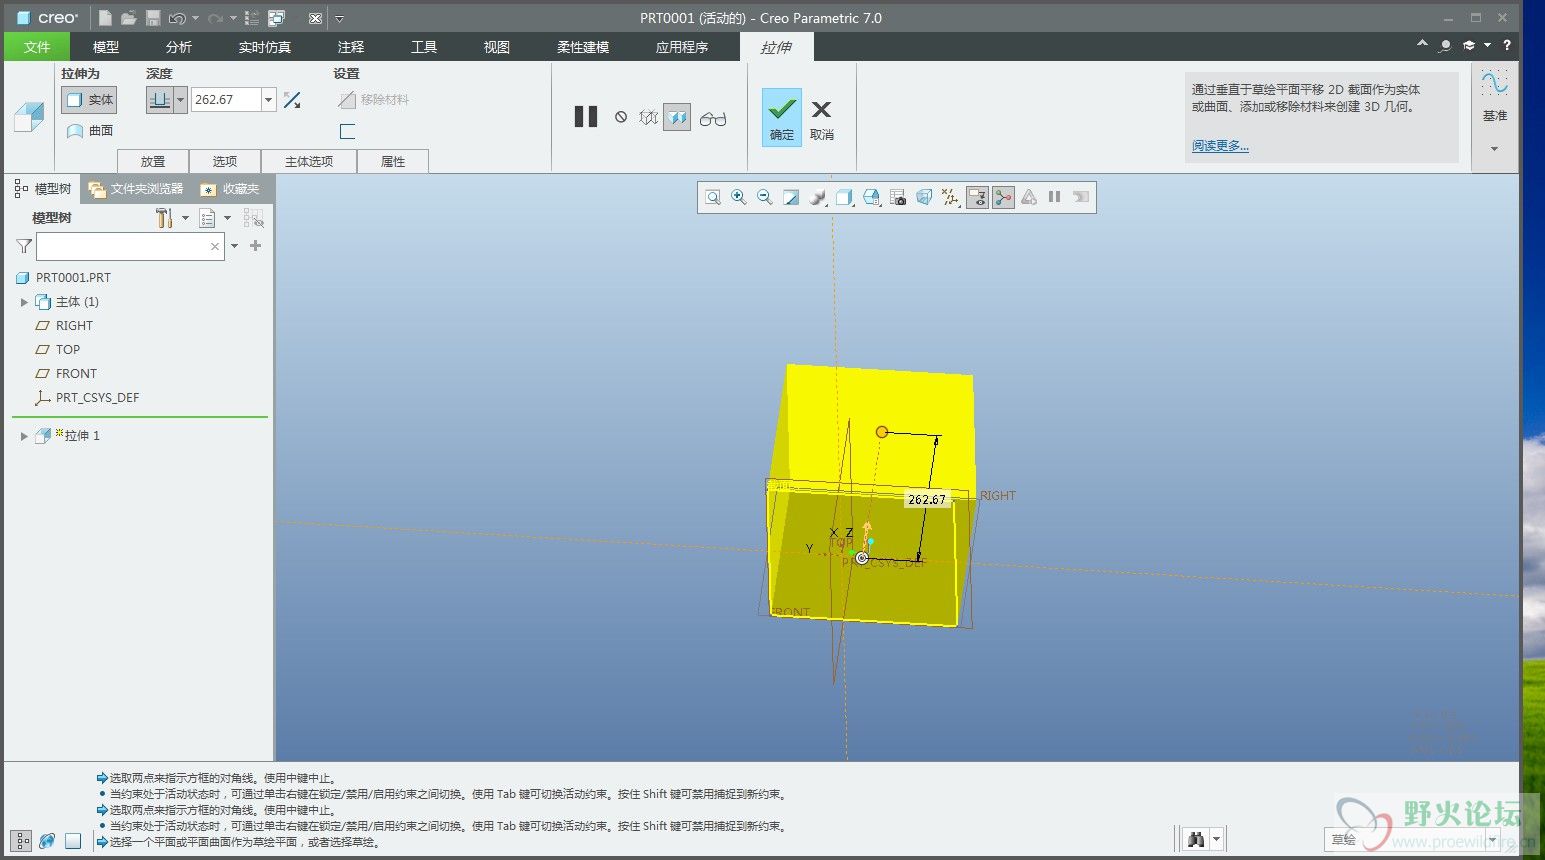Open the 放置 placement panel tab
The image size is (1545, 860).
(153, 161)
